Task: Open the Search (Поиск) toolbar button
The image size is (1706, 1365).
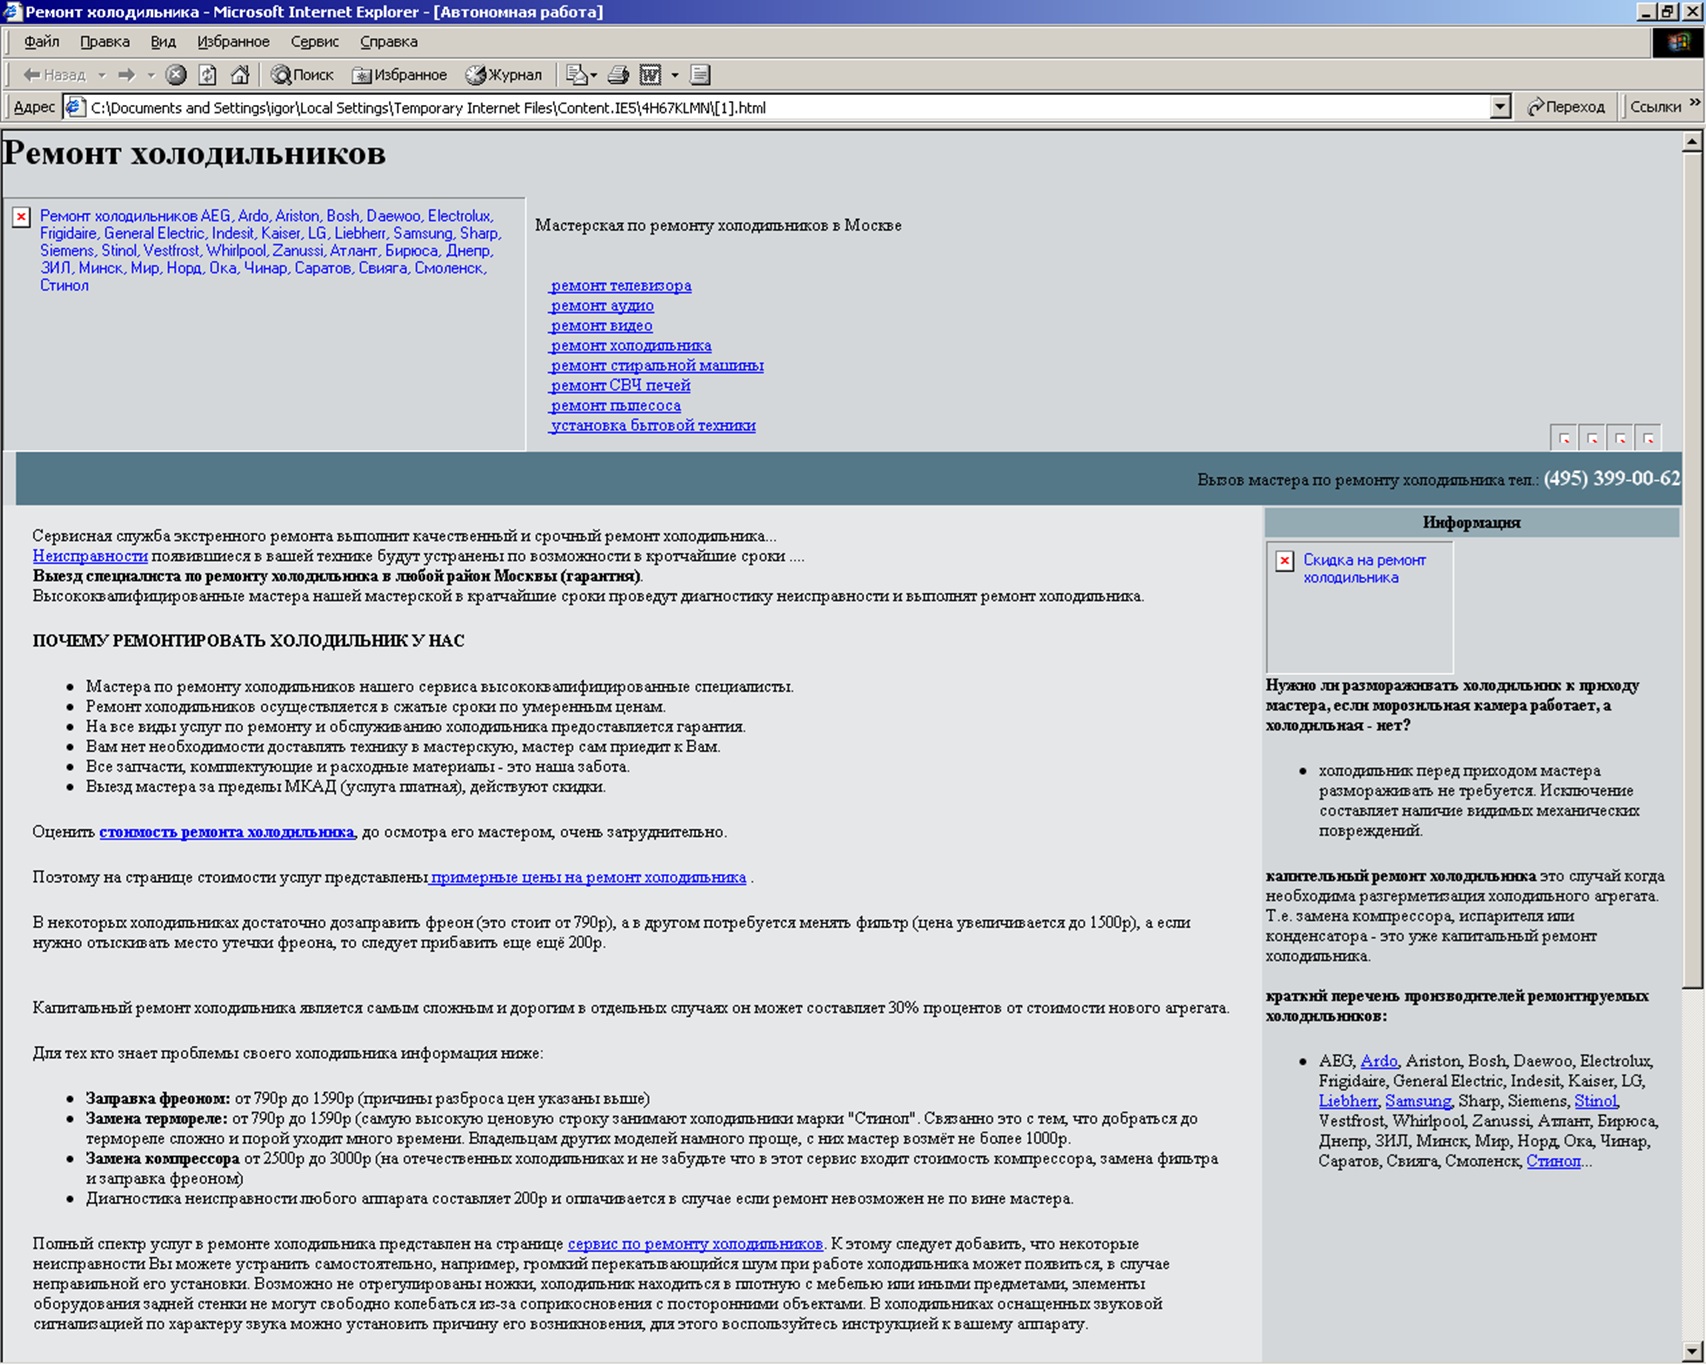Action: [302, 75]
